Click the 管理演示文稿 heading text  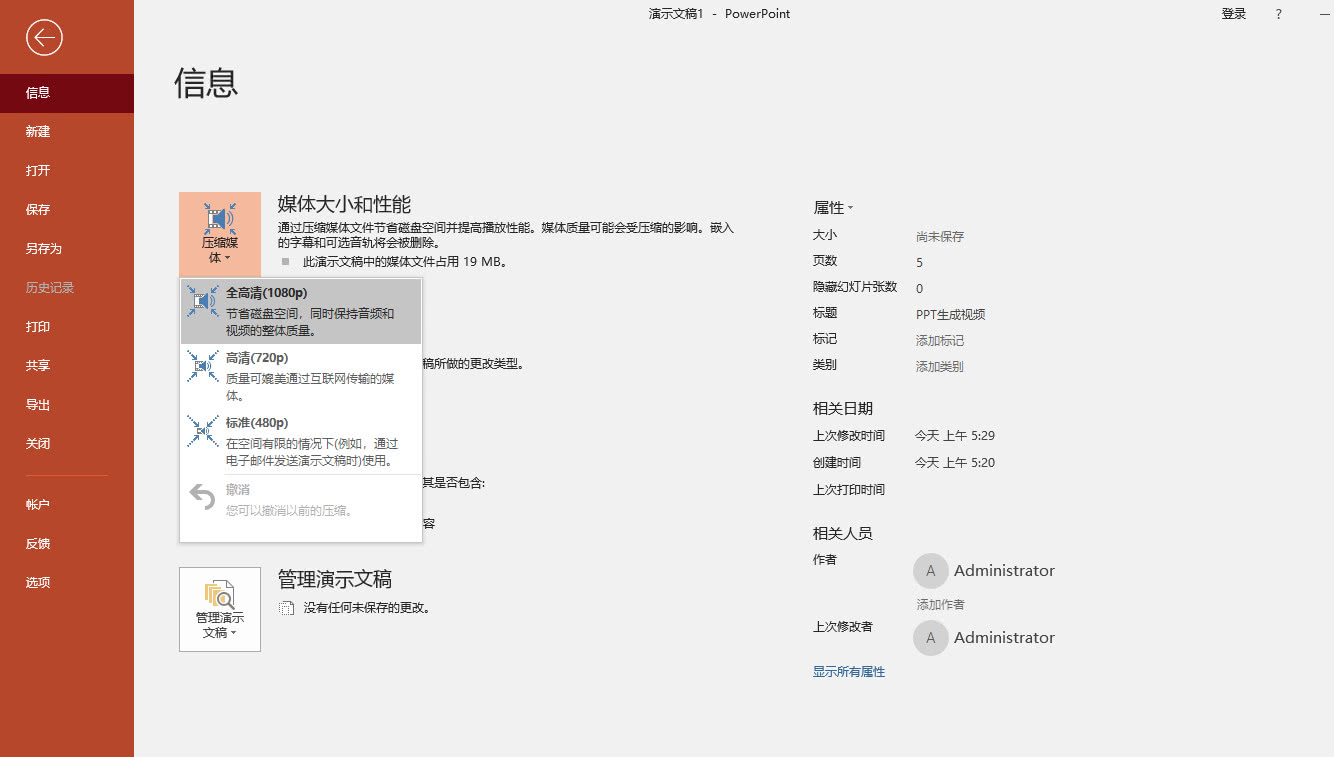coord(335,580)
